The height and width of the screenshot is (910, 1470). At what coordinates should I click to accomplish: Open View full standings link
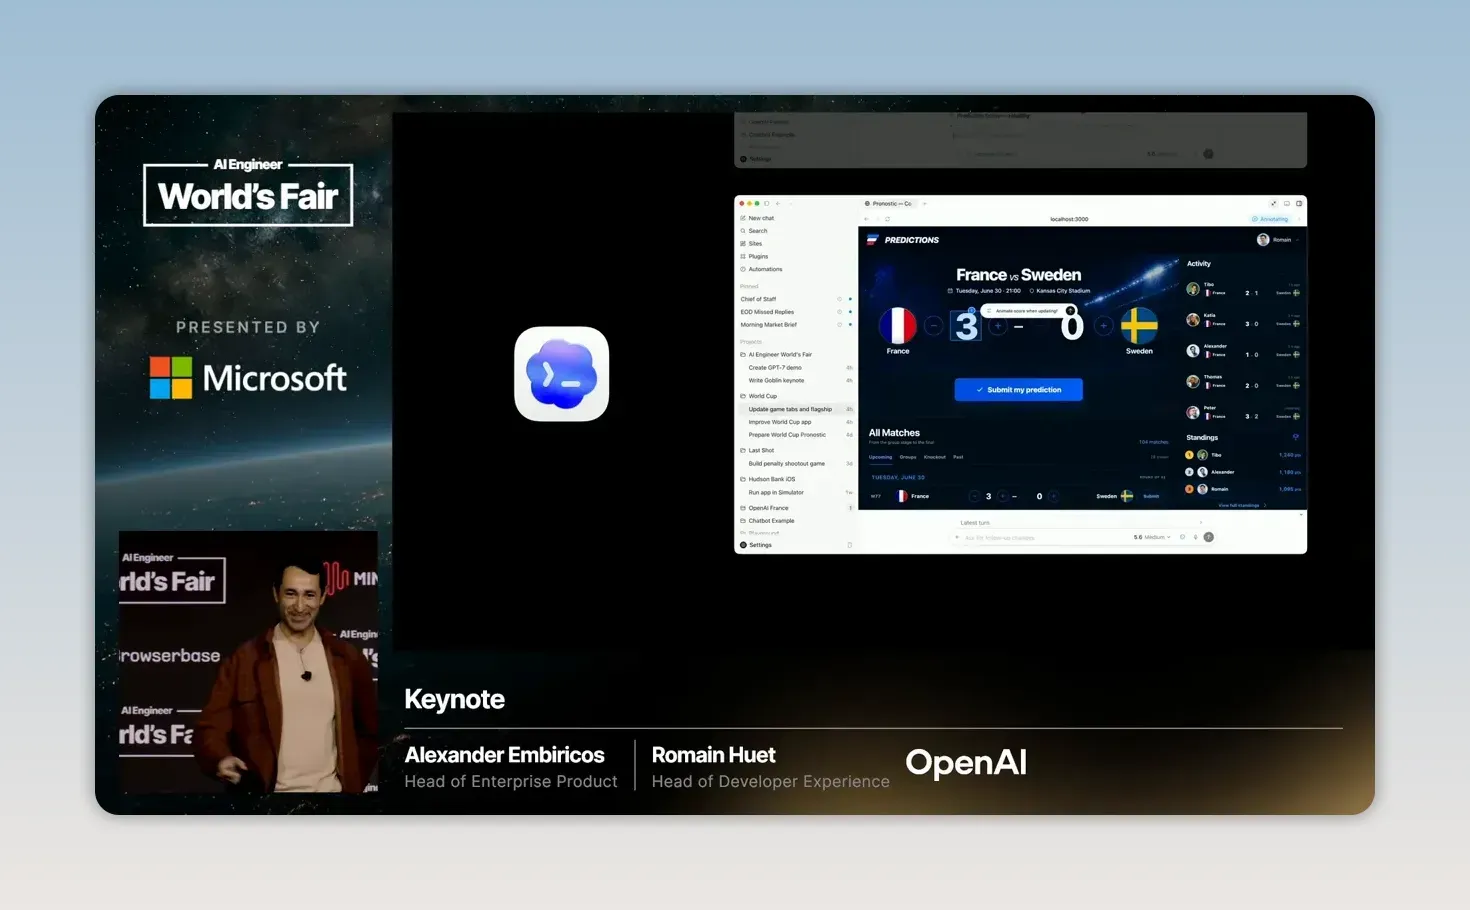tap(1242, 505)
